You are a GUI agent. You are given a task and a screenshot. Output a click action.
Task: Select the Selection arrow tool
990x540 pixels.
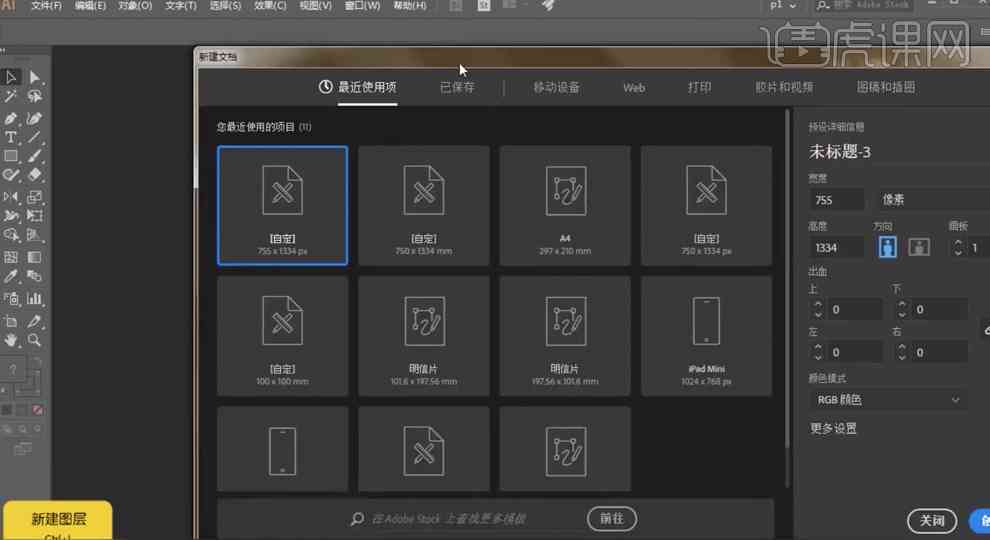[11, 77]
